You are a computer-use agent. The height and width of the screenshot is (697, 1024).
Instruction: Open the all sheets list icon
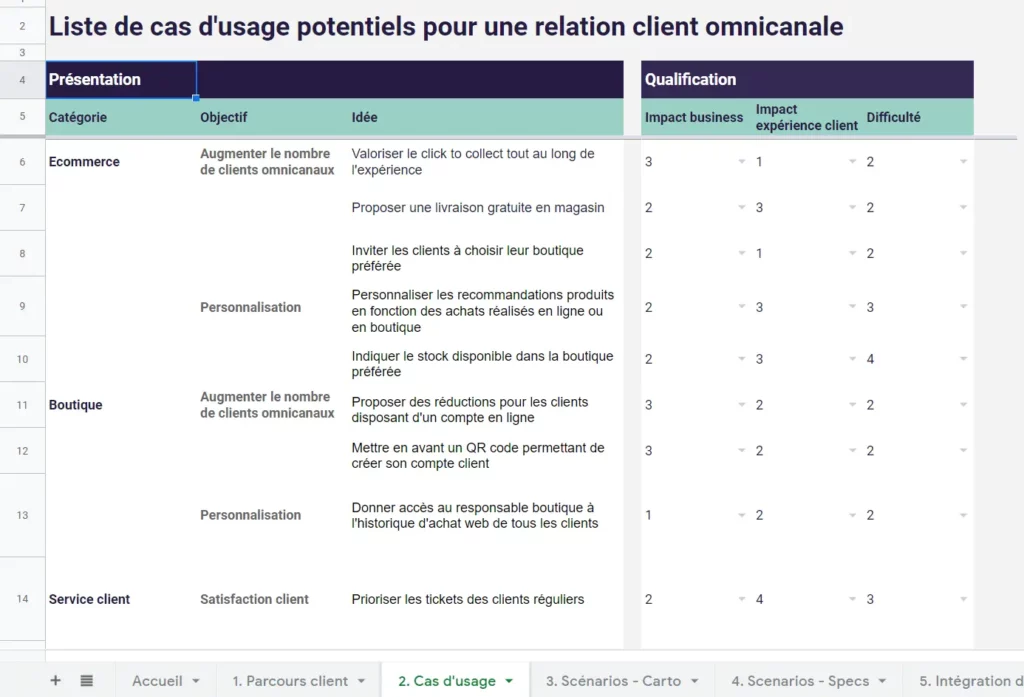coord(86,681)
